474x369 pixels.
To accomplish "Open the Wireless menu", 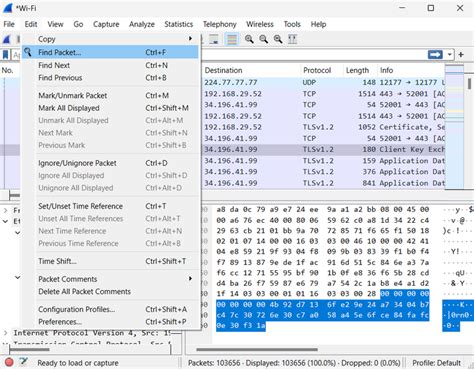I will click(260, 24).
